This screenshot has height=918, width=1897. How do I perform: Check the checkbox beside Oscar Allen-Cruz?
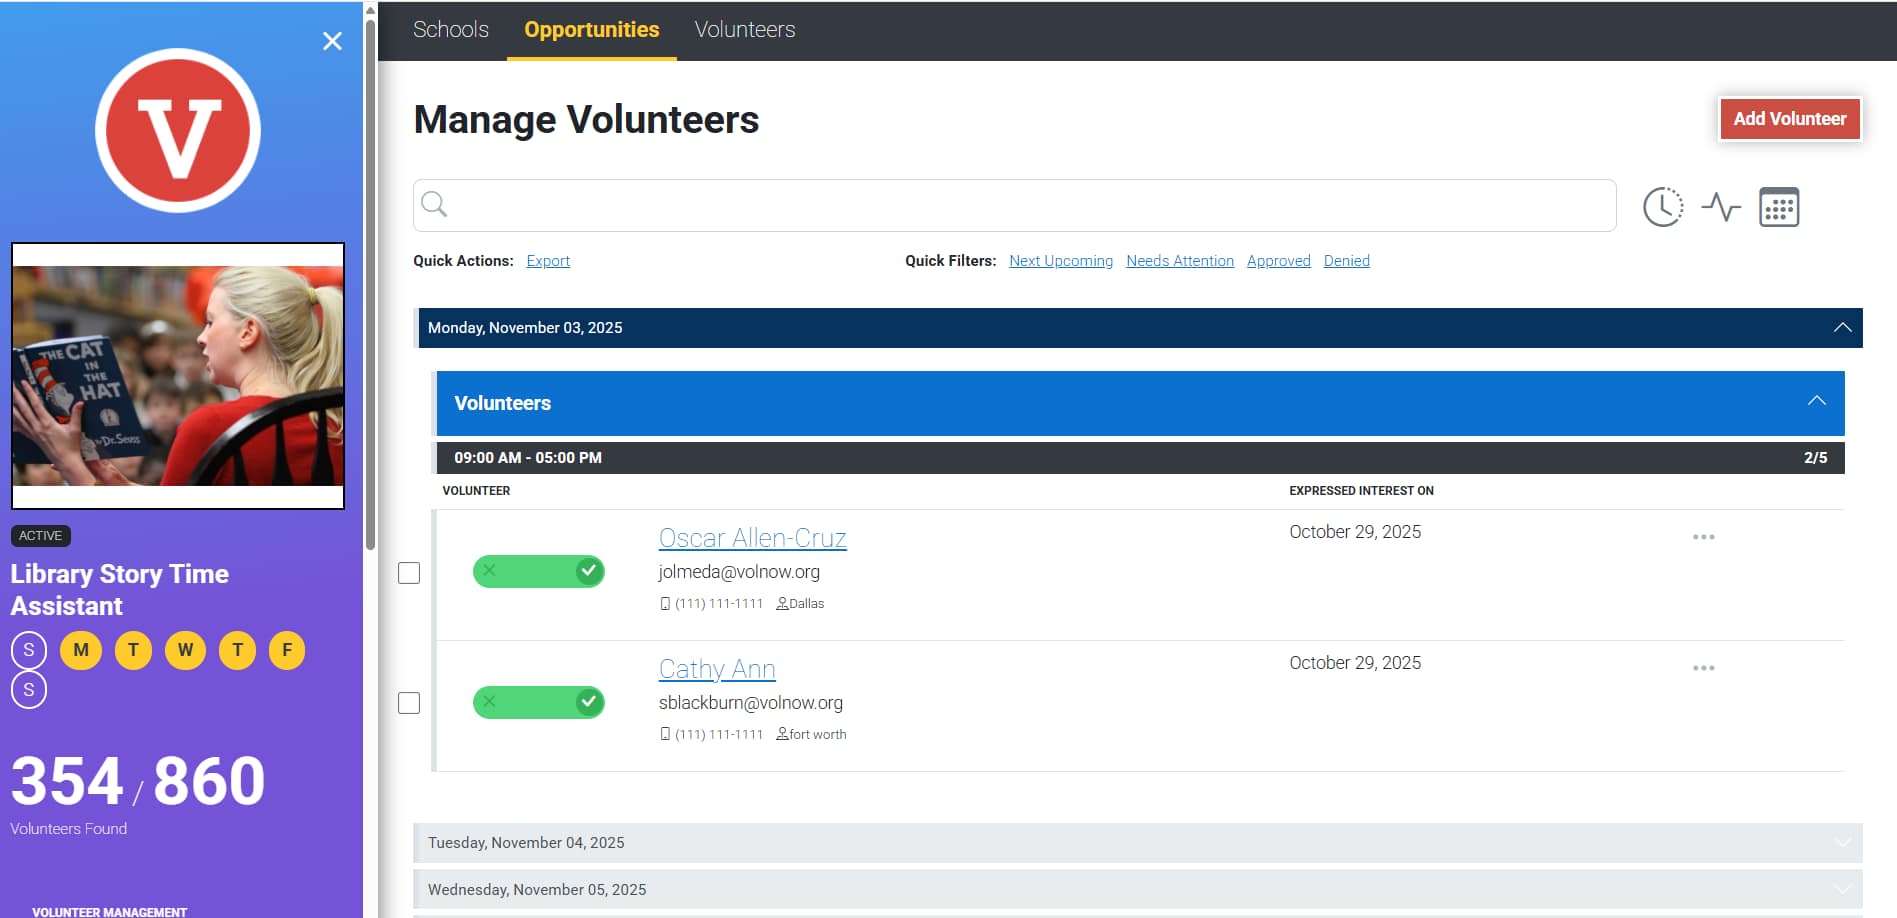[x=409, y=573]
